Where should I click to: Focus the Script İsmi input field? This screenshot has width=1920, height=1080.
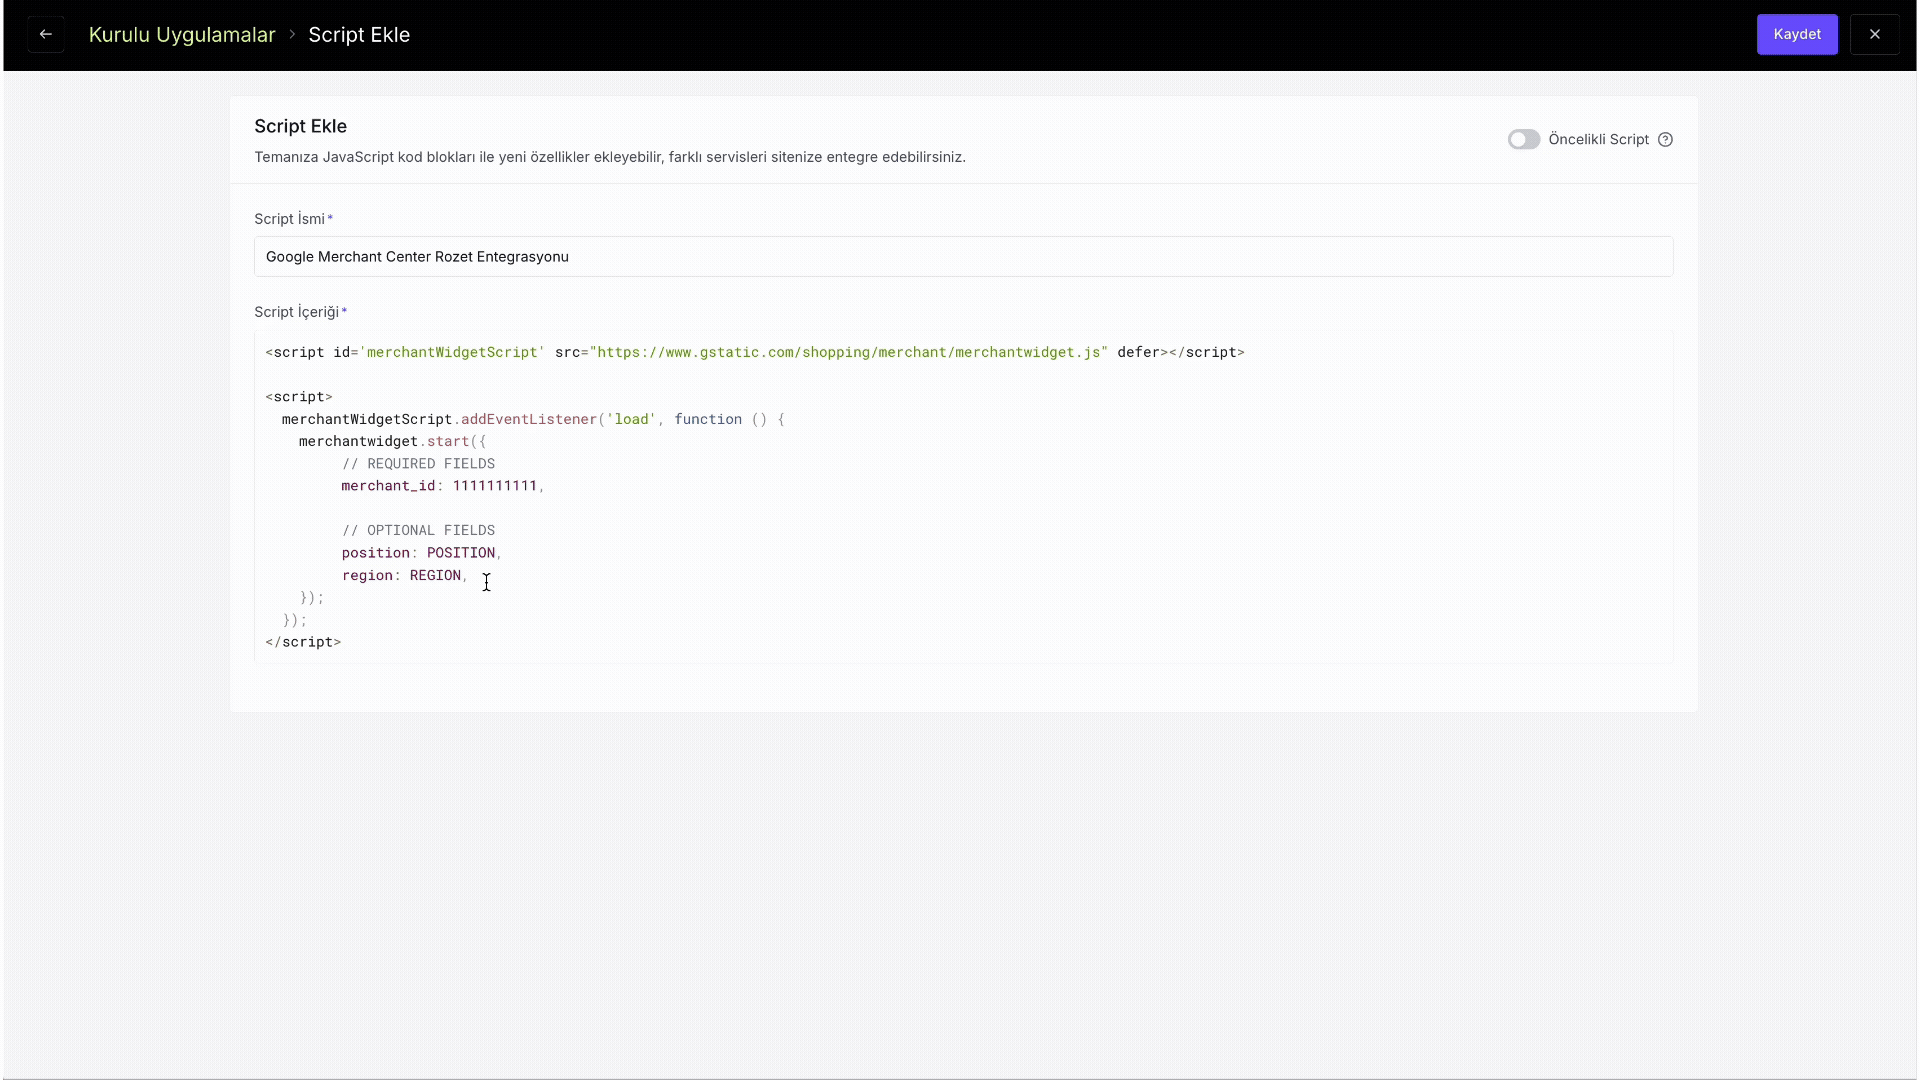[x=962, y=257]
